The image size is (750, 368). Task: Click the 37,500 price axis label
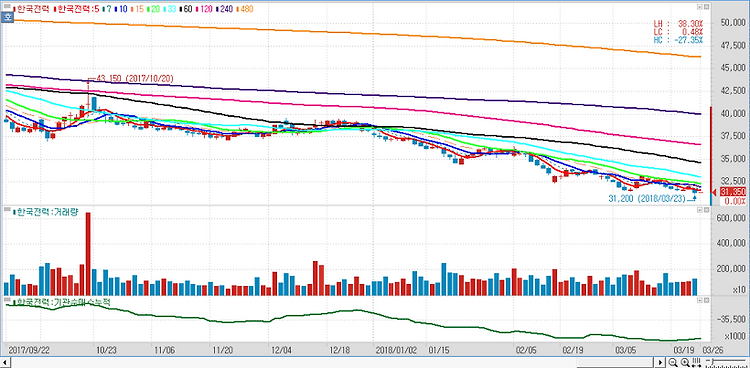732,136
